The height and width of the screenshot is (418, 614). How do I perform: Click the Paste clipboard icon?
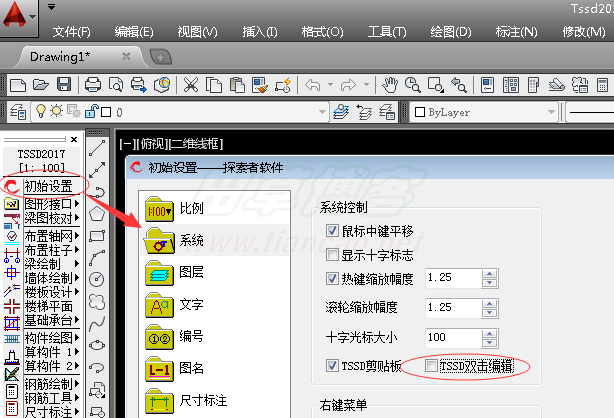point(237,85)
